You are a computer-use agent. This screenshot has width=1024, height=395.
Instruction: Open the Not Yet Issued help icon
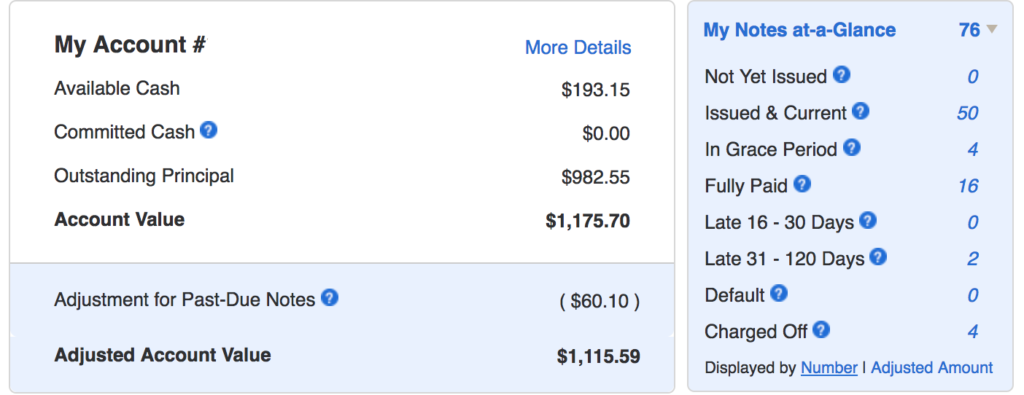click(x=842, y=75)
